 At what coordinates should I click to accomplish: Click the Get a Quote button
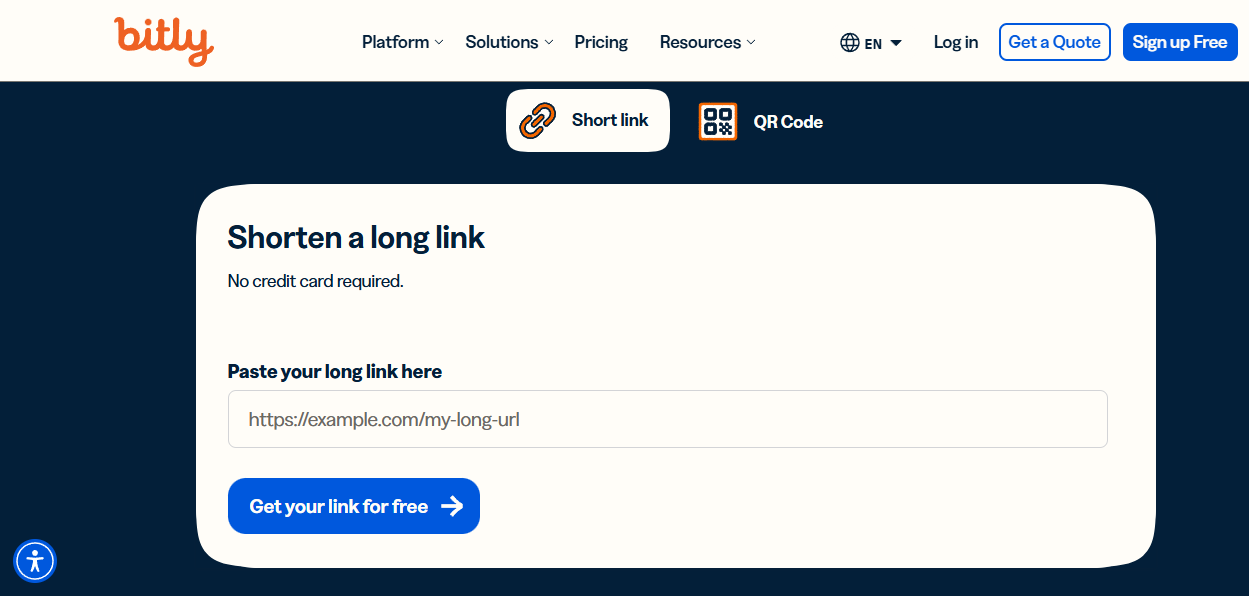[1055, 42]
